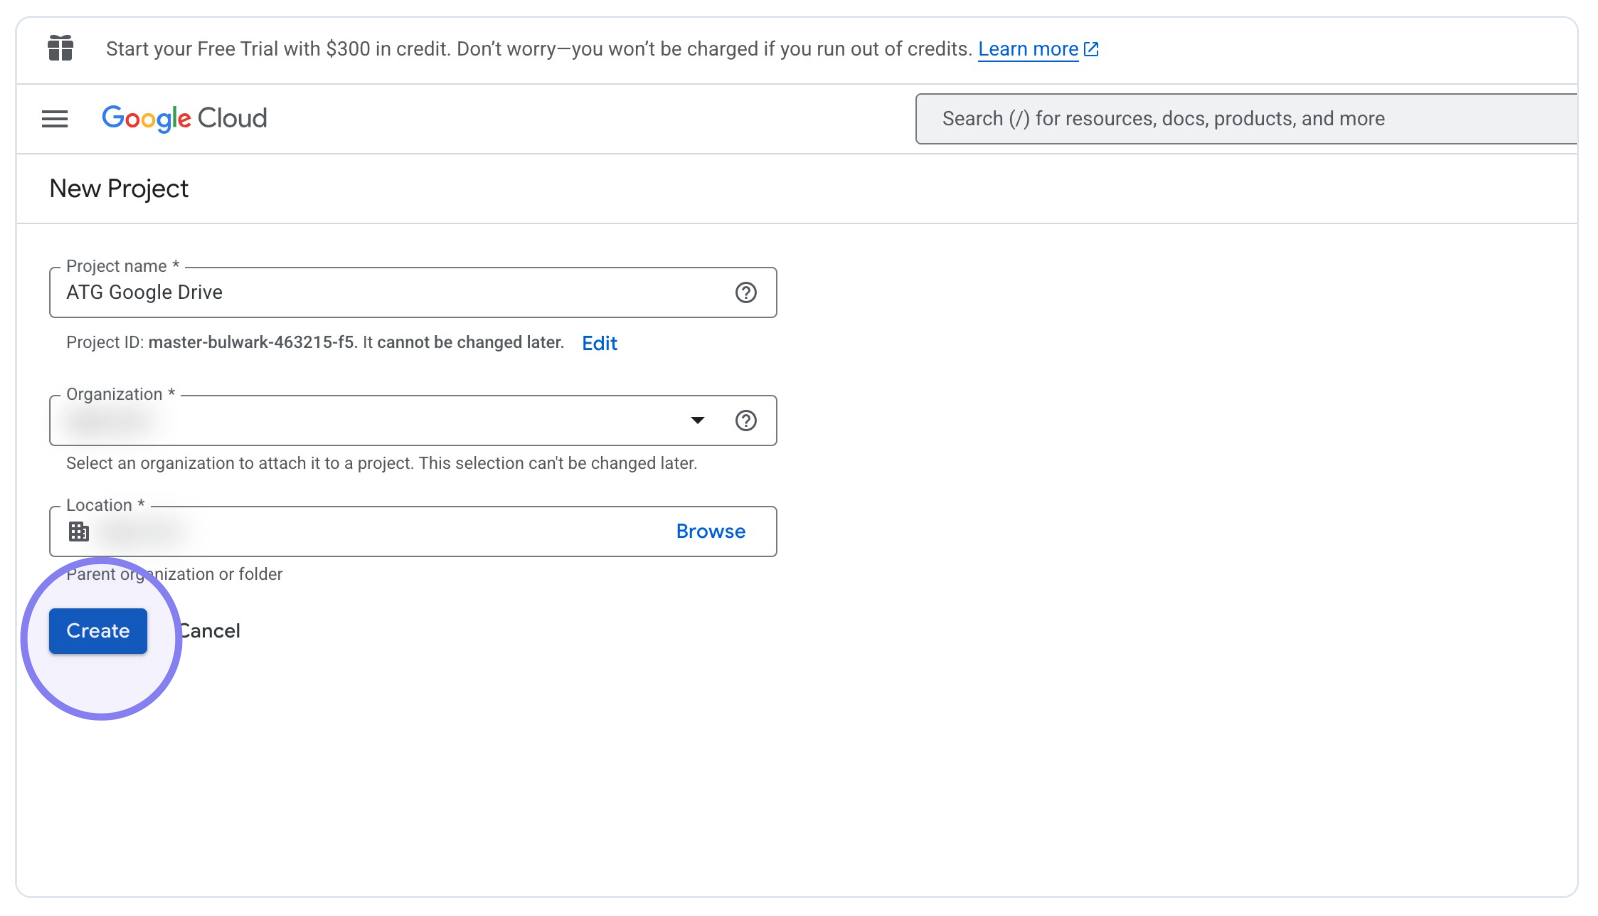Click the Parent organization or folder hint
Viewport: 1598px width, 916px height.
[x=174, y=574]
